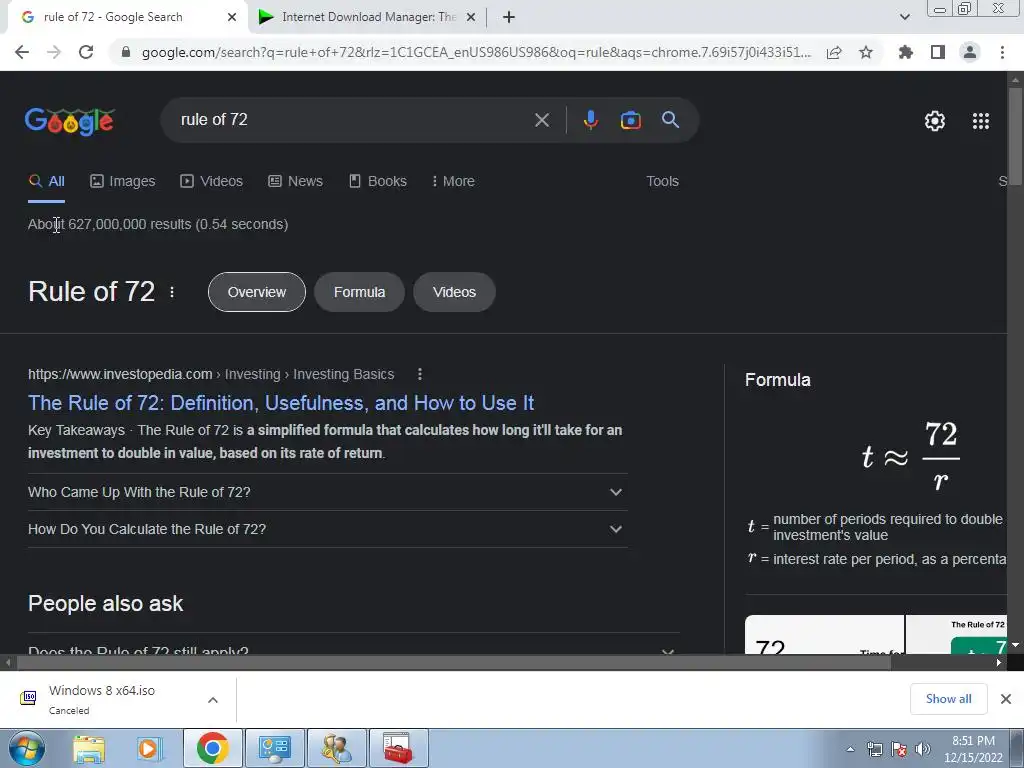Open download options for Windows 8 x64.iso
The width and height of the screenshot is (1024, 768).
(213, 700)
